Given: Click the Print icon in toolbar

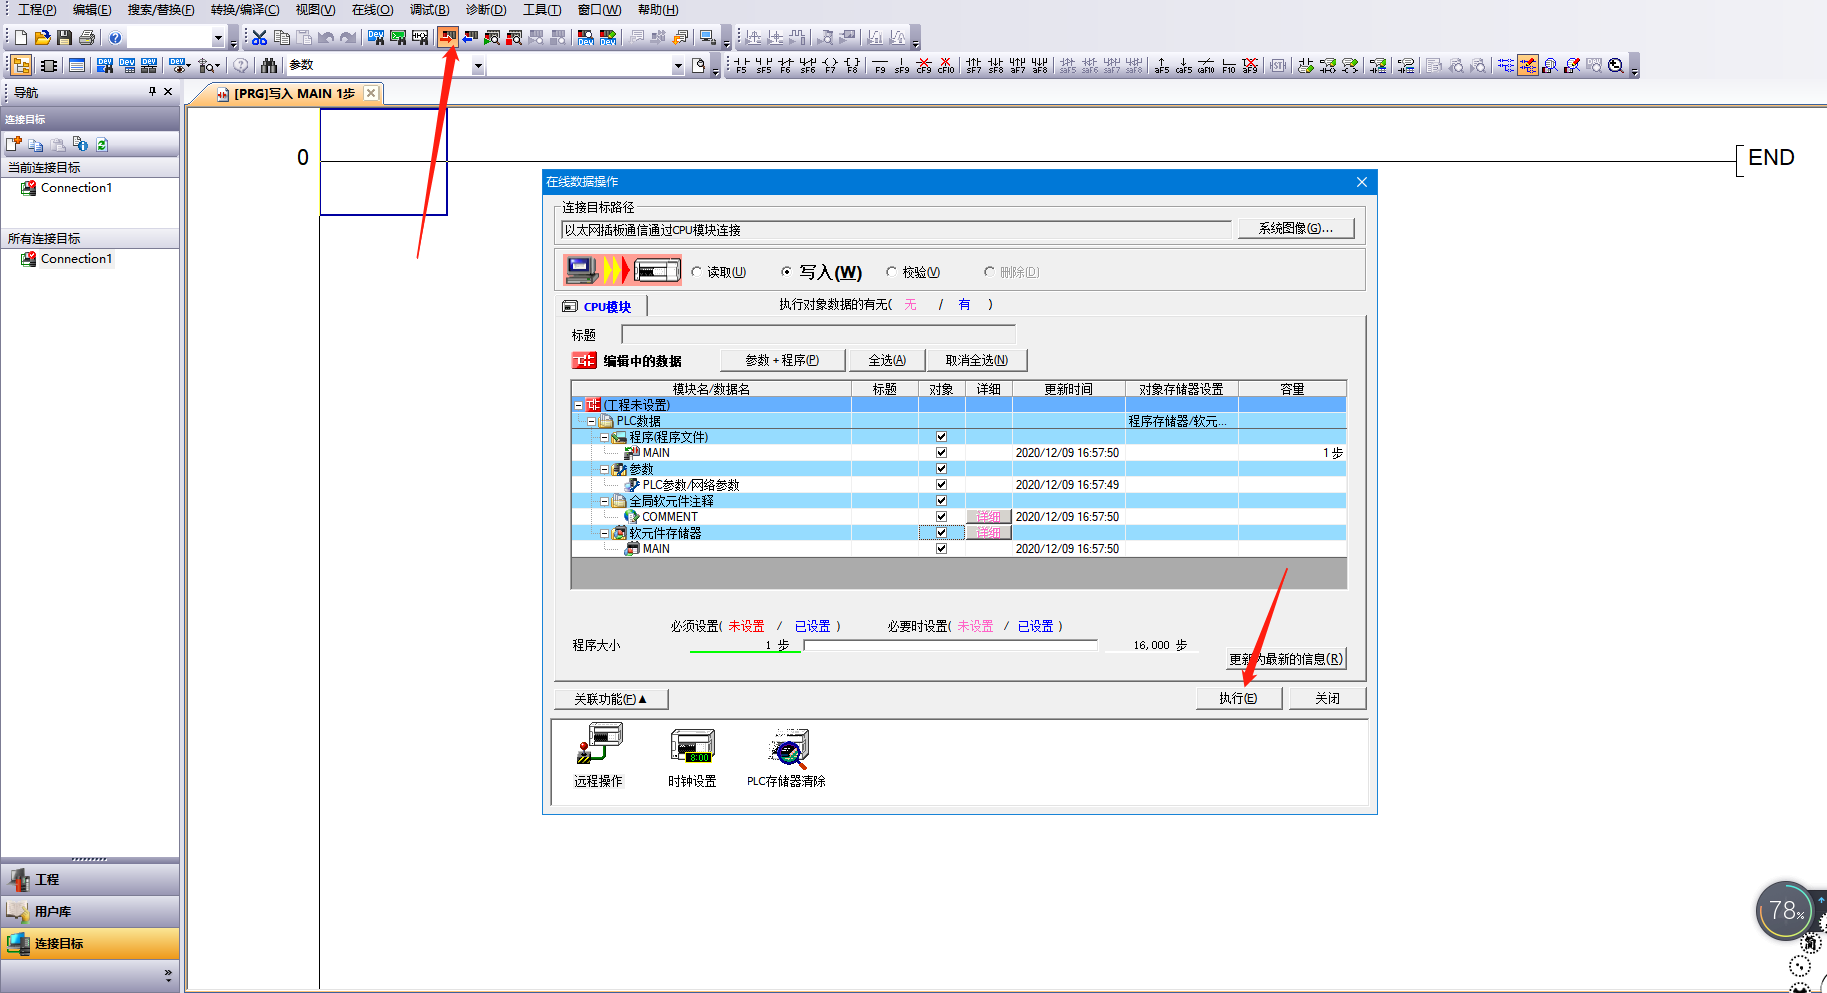Looking at the screenshot, I should tap(87, 38).
